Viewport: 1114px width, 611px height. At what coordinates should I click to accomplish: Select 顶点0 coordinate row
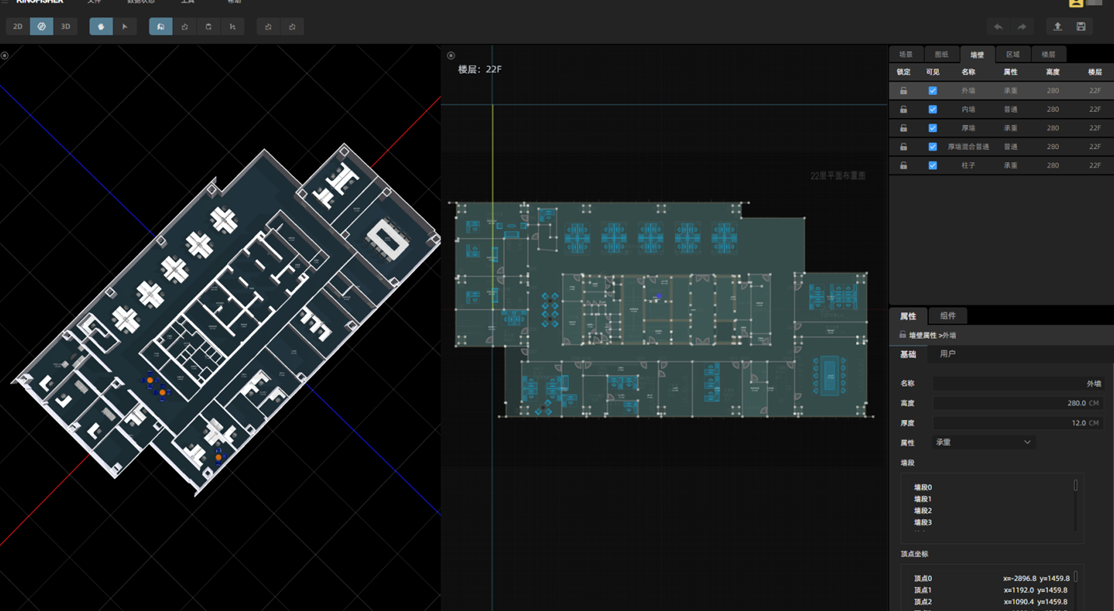991,578
